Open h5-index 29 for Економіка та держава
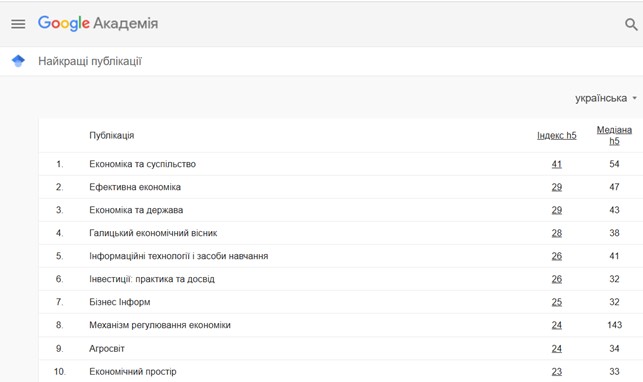 coord(556,210)
